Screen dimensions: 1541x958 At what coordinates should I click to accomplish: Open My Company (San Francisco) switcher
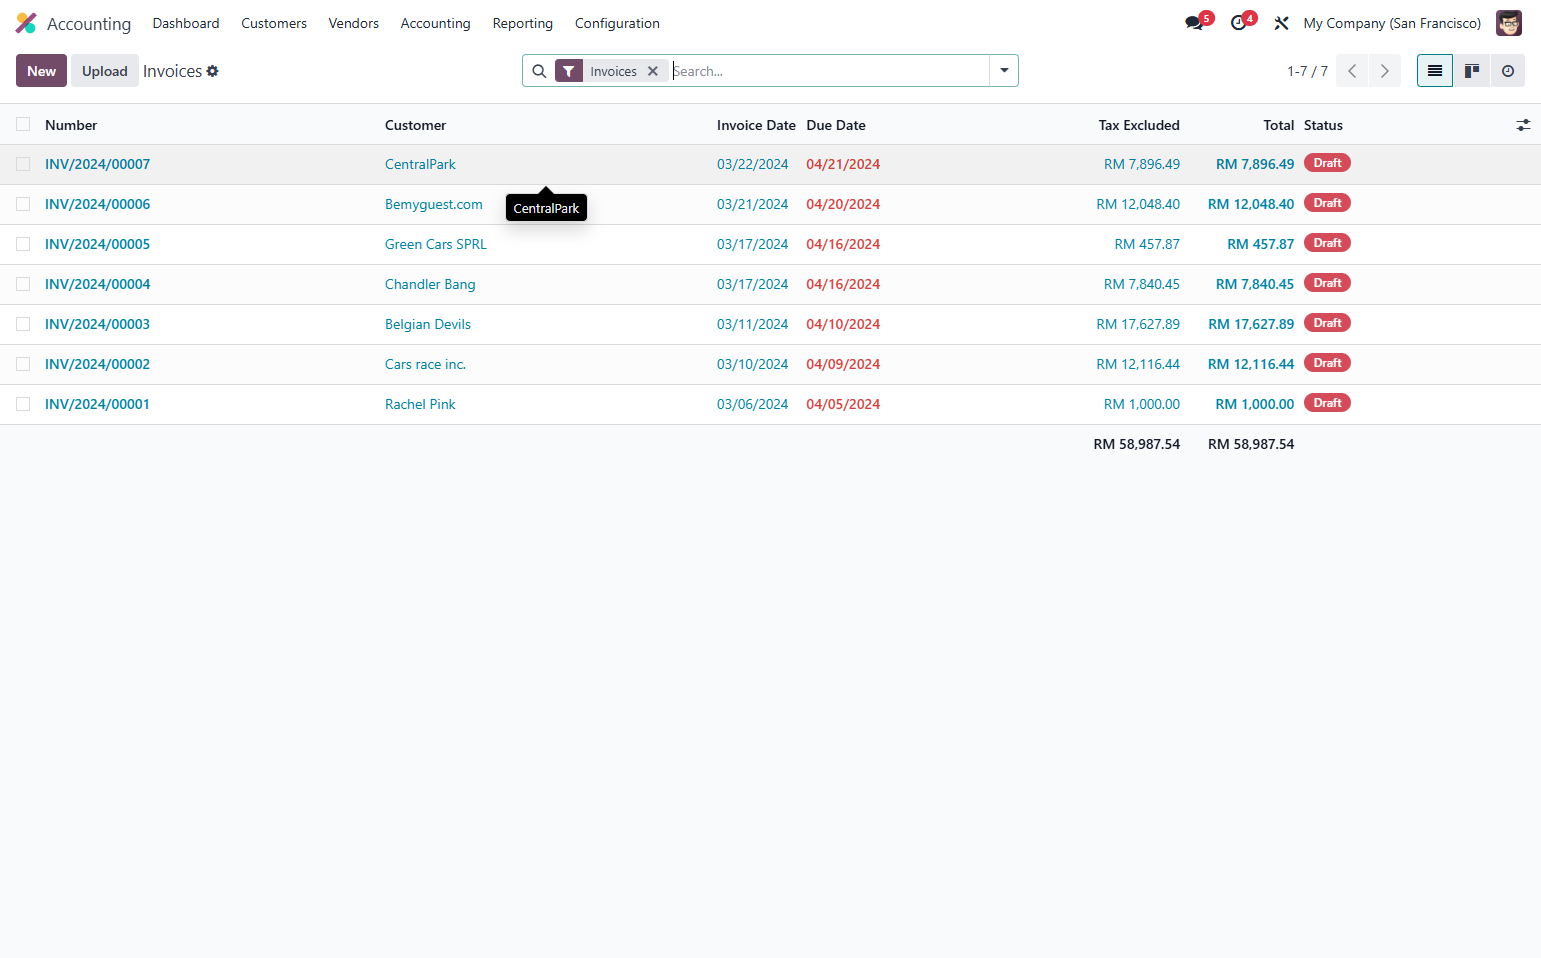tap(1392, 23)
